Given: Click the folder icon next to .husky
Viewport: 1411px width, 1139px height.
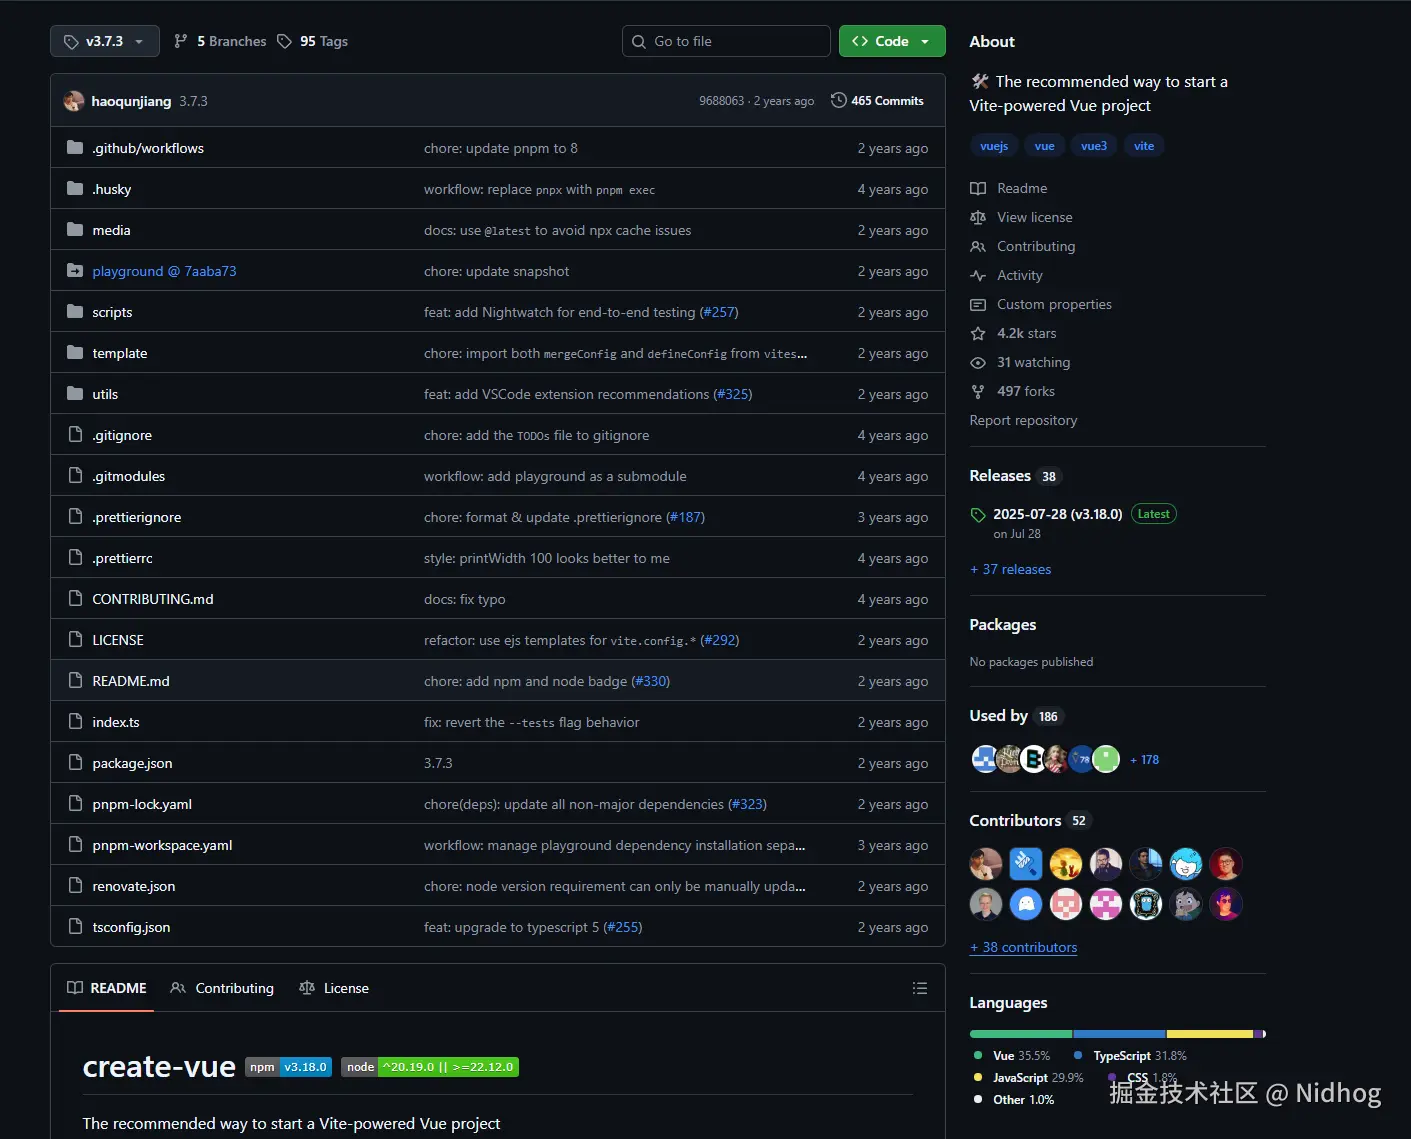Looking at the screenshot, I should (75, 189).
